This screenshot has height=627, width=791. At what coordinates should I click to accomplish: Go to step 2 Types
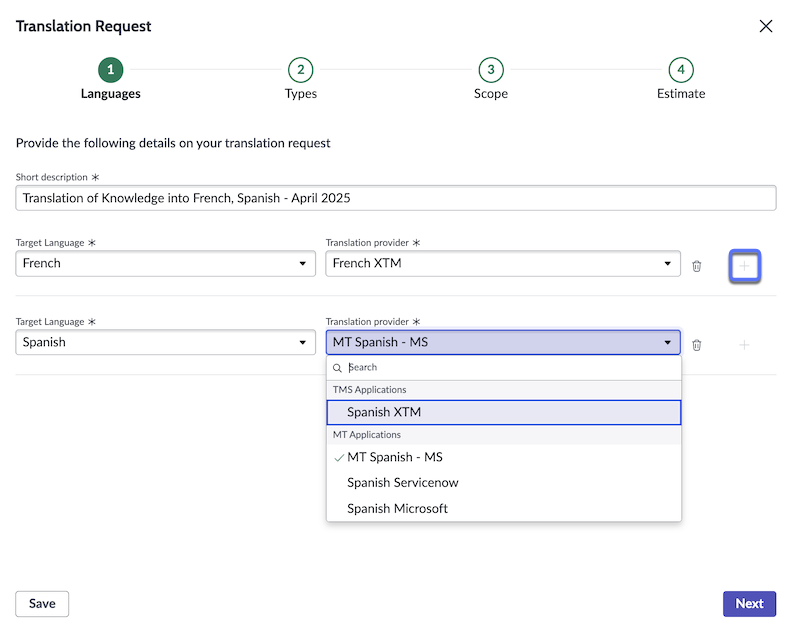(301, 70)
